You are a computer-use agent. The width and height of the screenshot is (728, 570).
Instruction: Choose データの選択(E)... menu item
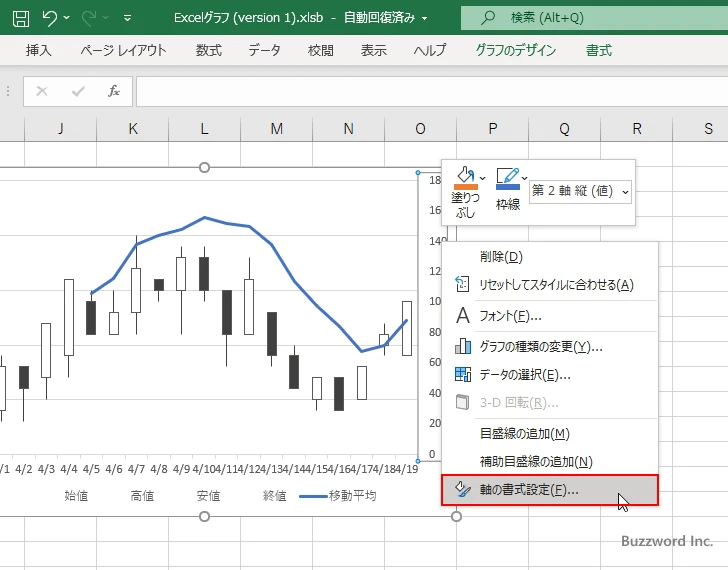[550, 375]
